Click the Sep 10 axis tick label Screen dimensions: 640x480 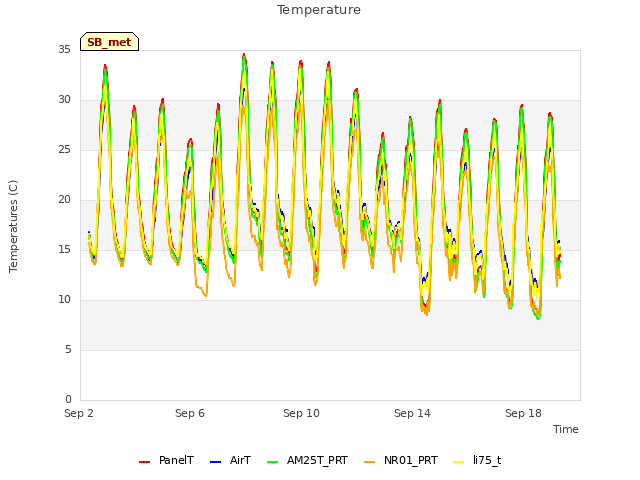click(301, 413)
